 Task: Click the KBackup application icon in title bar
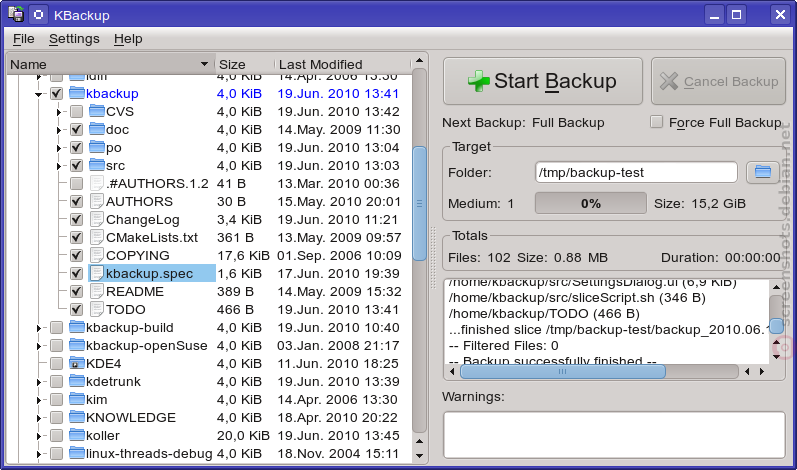(16, 14)
